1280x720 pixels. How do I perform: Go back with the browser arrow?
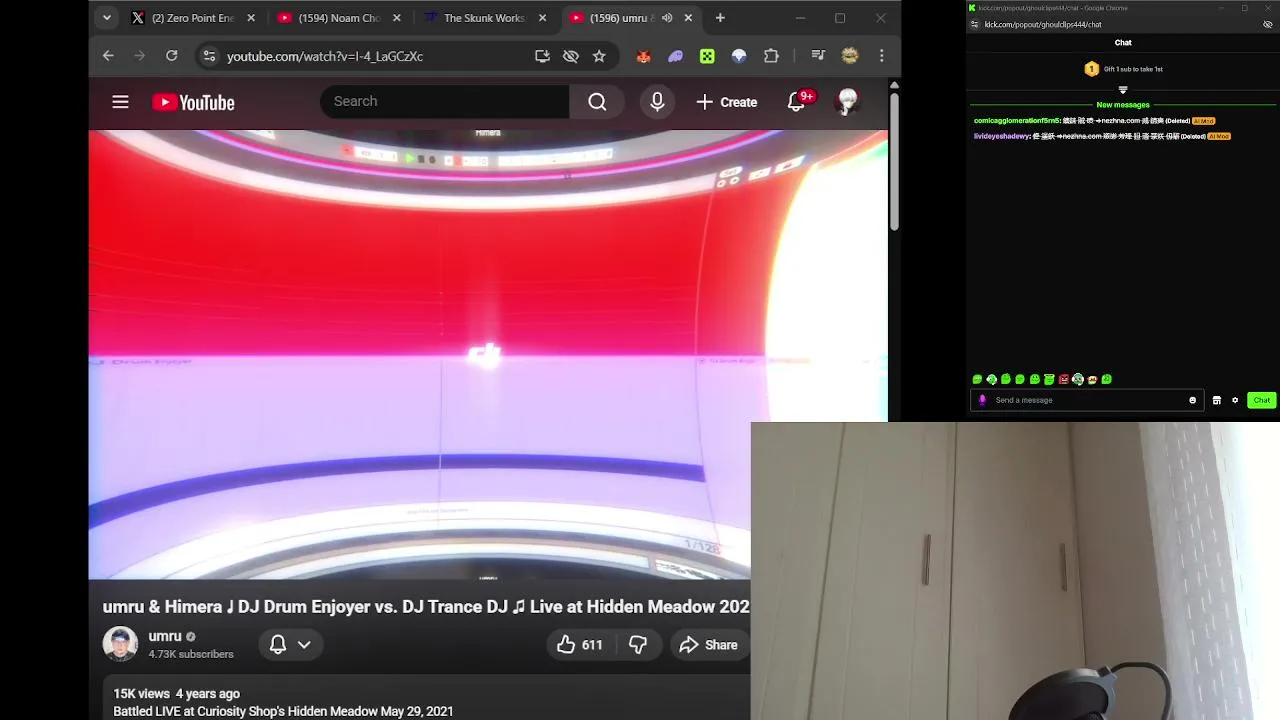click(108, 56)
